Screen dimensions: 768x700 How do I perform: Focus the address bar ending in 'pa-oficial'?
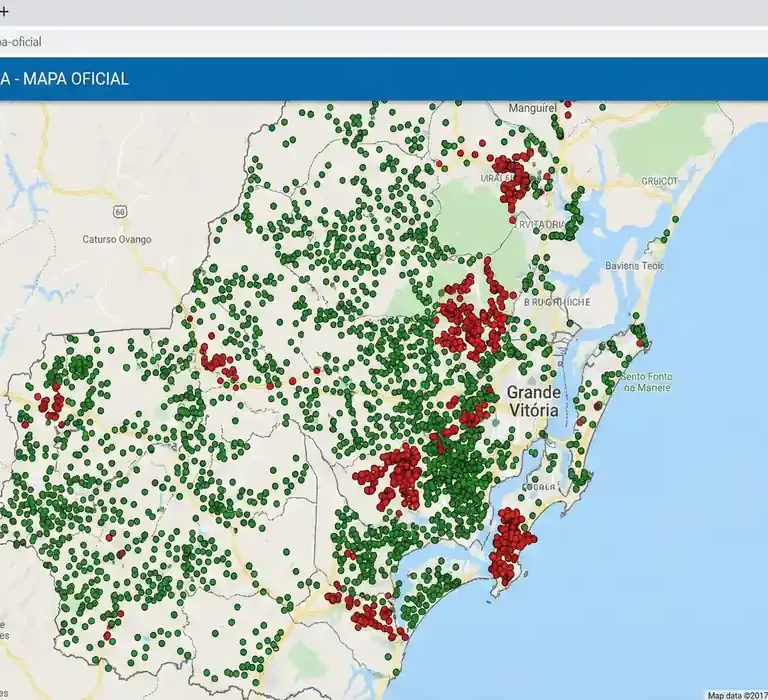tap(384, 42)
